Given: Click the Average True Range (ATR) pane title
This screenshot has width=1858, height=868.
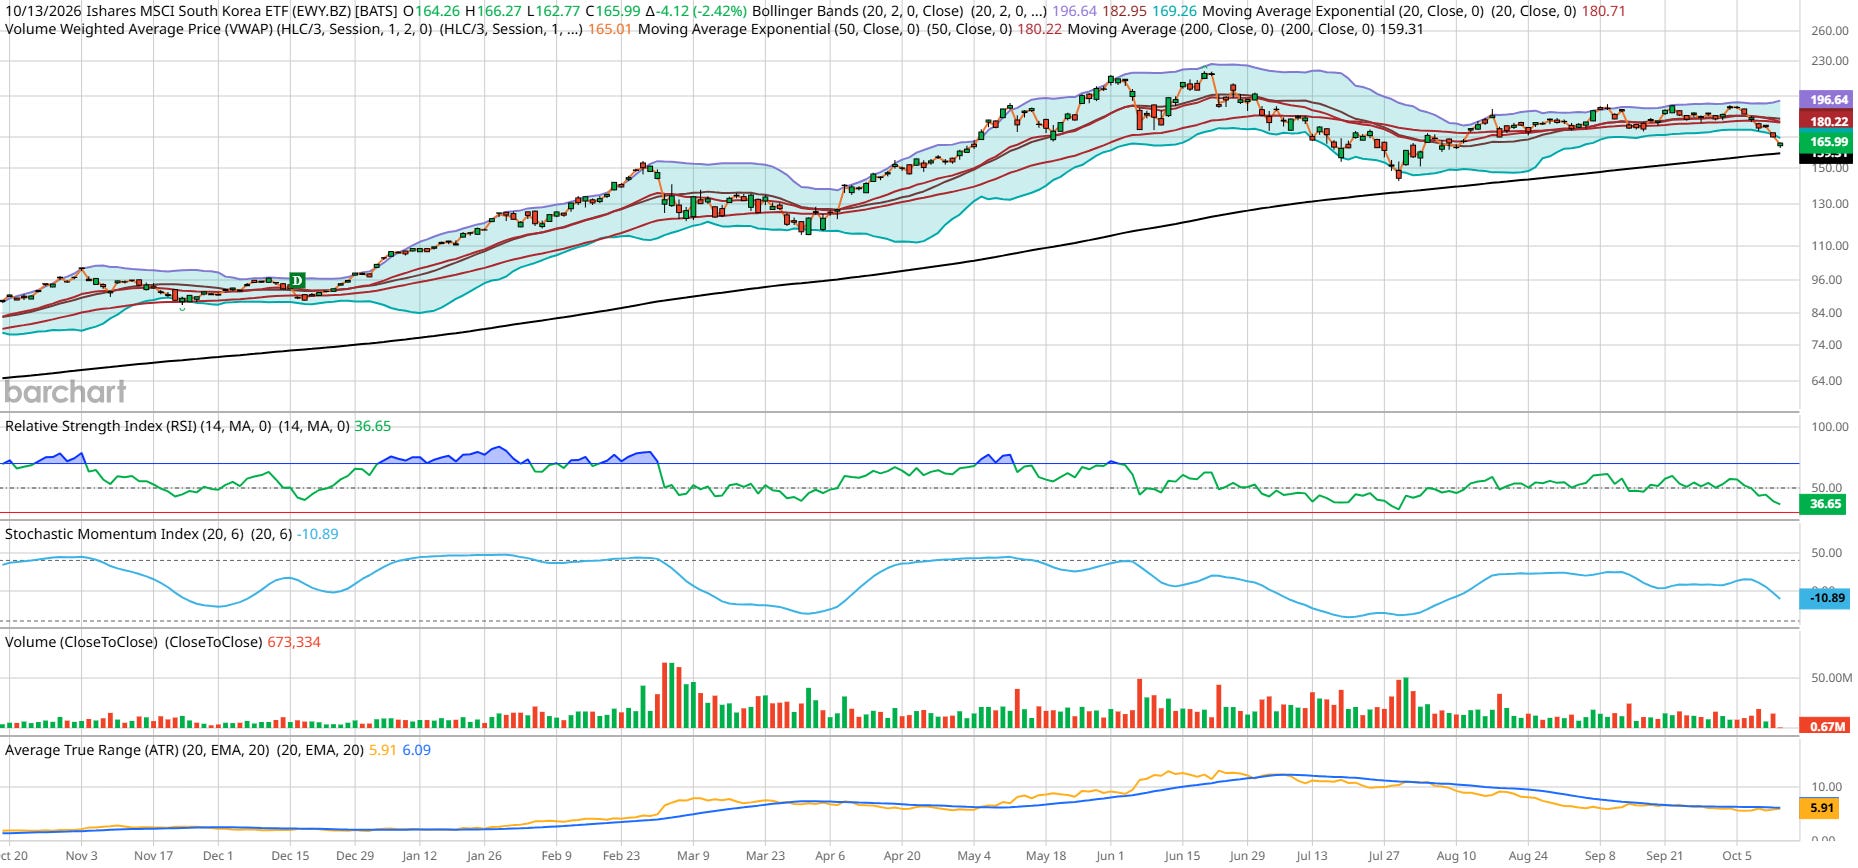Looking at the screenshot, I should [137, 750].
